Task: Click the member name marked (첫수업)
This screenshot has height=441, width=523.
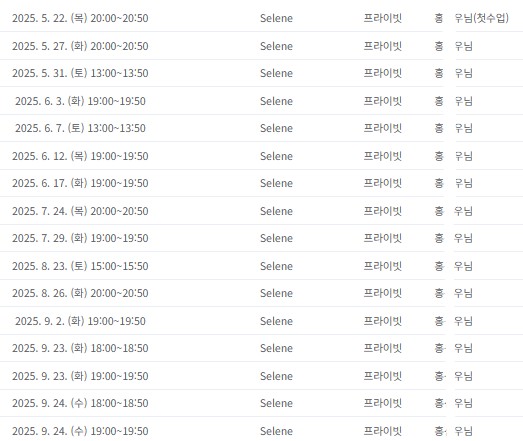Action: click(471, 18)
